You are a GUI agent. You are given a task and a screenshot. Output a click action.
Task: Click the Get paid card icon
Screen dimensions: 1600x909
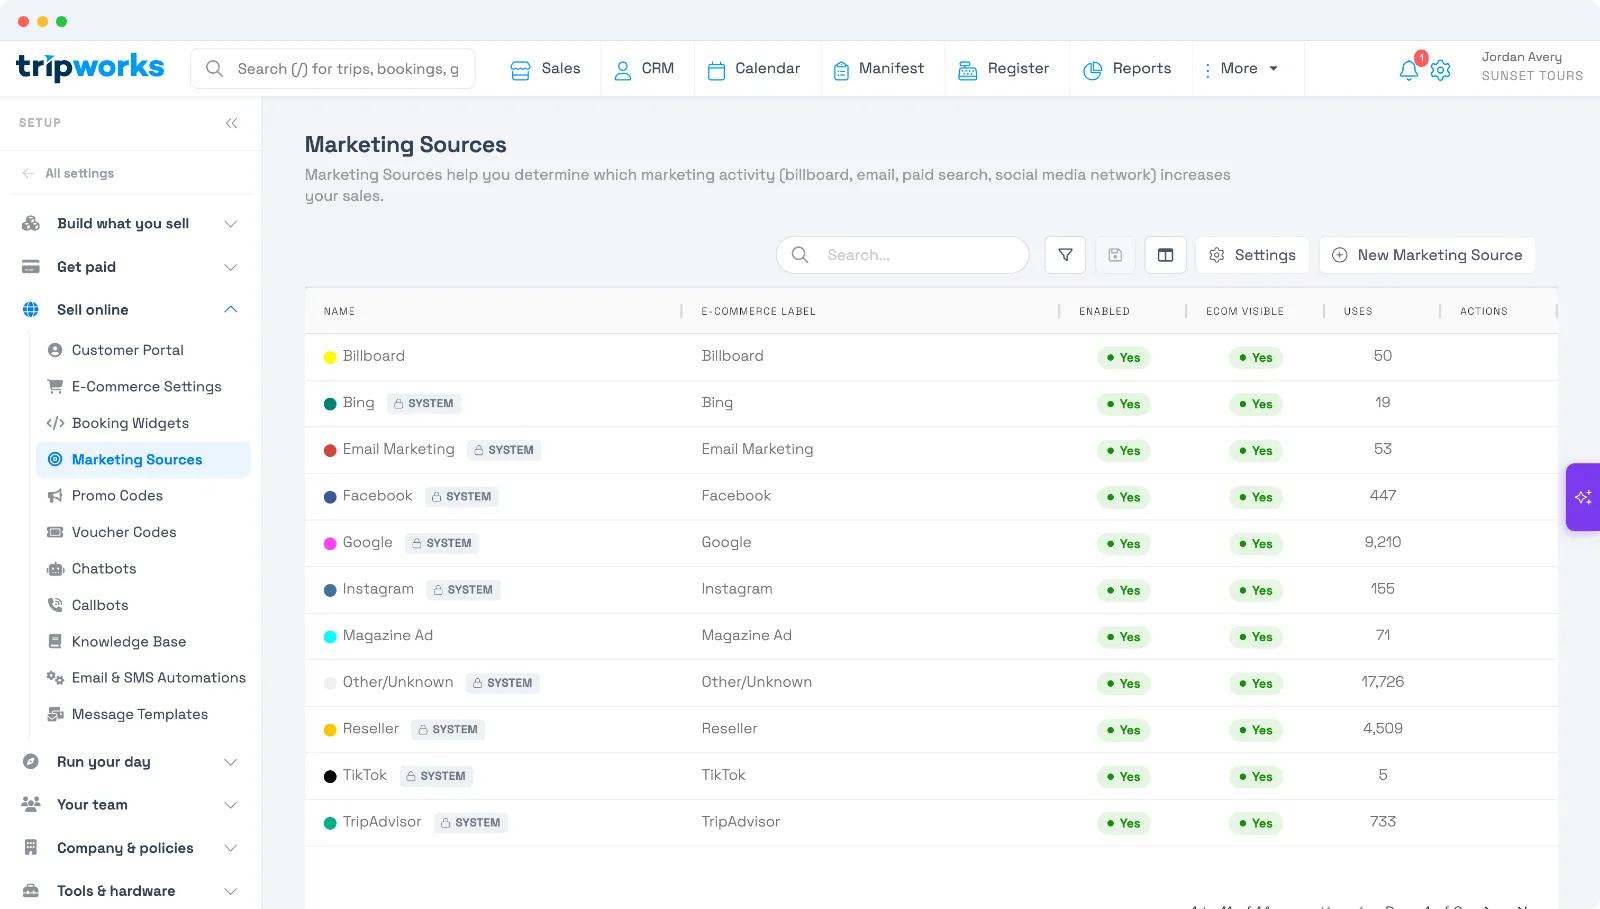[x=31, y=267]
